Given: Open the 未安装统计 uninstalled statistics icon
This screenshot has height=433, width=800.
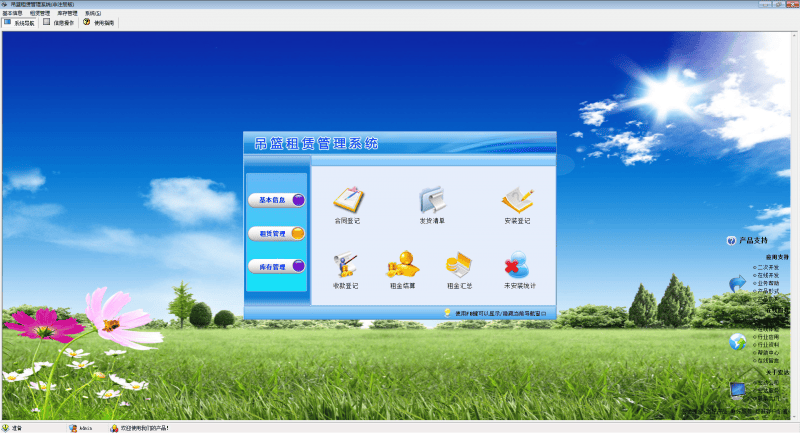Looking at the screenshot, I should coord(517,267).
